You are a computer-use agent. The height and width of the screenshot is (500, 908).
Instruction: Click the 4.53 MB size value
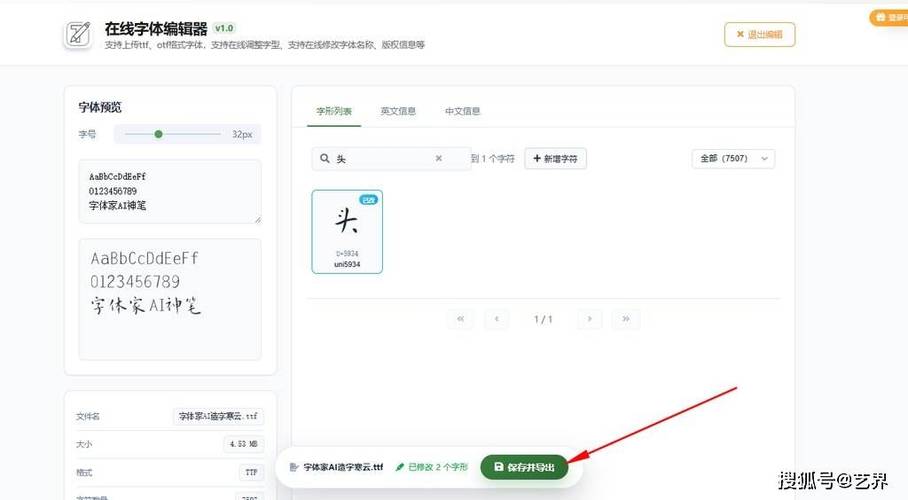point(243,444)
